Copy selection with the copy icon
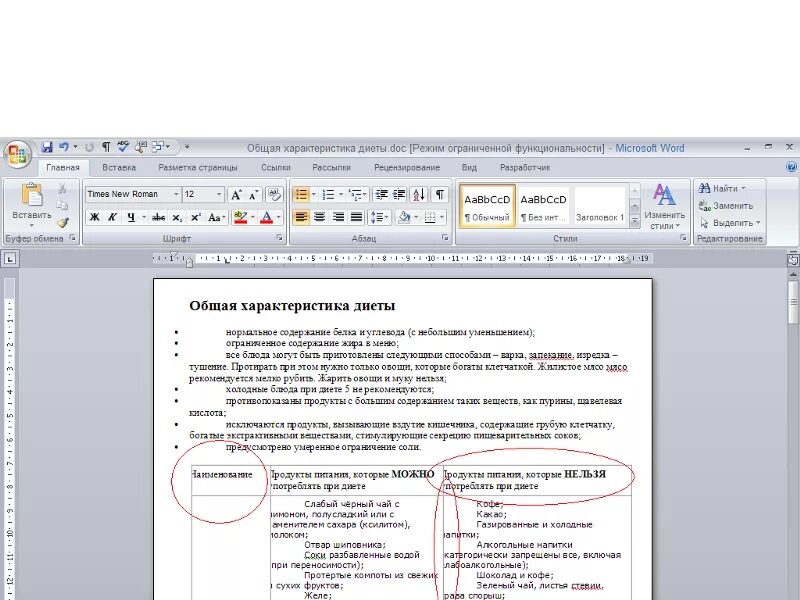The image size is (800, 600). pos(62,205)
